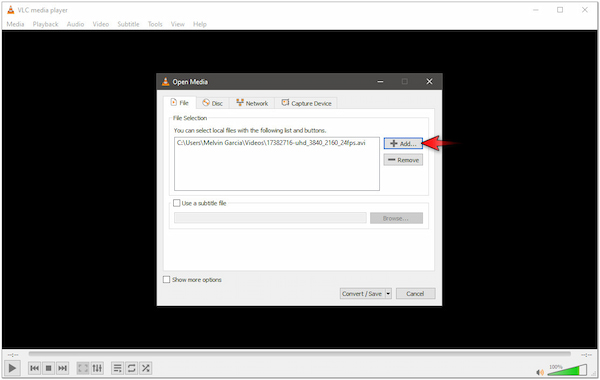
Task: Open the Playback menu
Action: coord(46,24)
